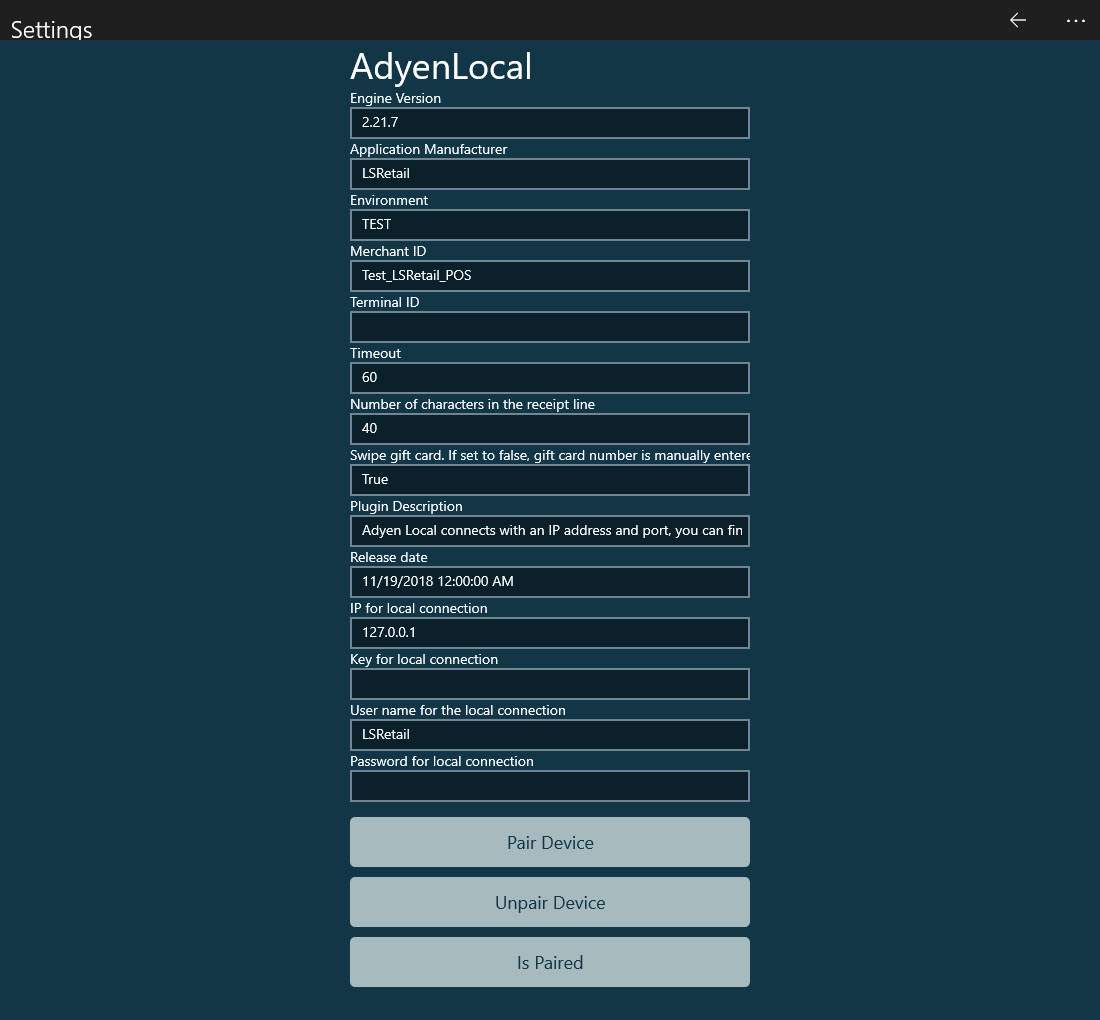Select the IP for local connection field

point(549,633)
